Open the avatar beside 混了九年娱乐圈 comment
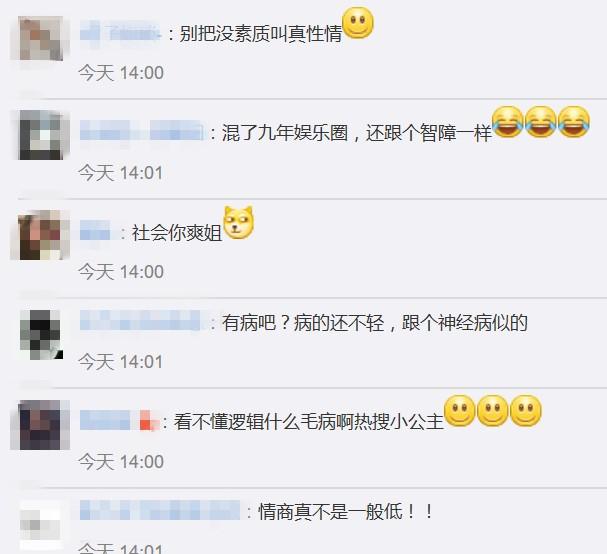 (41, 135)
